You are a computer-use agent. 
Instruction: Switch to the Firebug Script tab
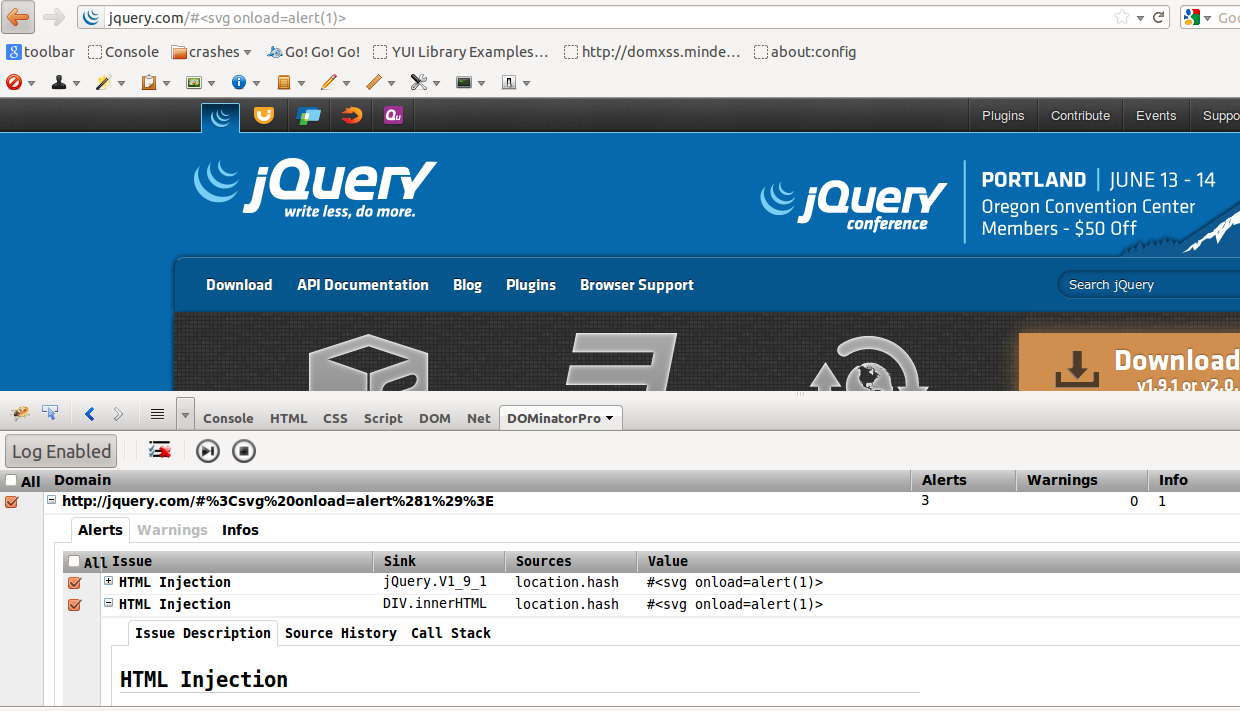[383, 418]
